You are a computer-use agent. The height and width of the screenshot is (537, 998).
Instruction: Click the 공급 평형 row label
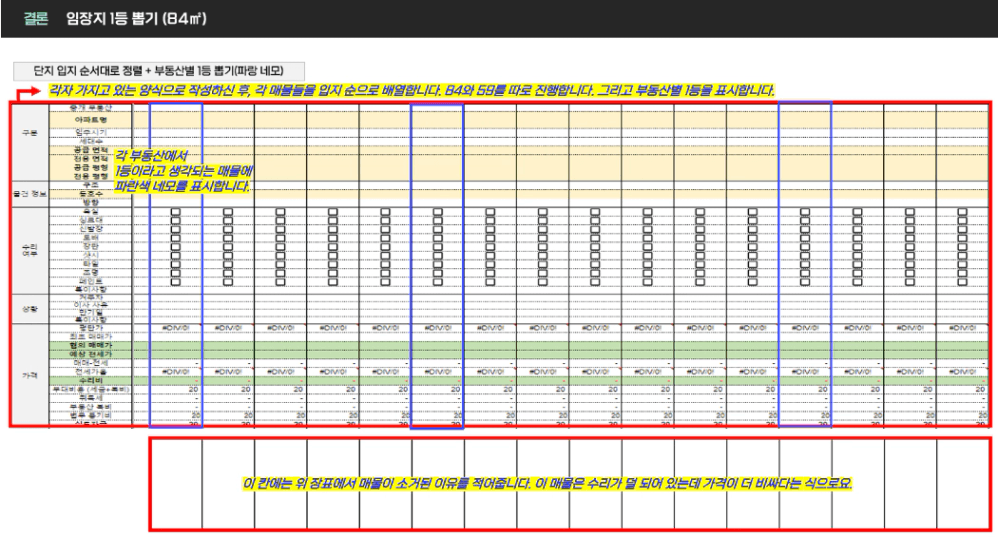(x=90, y=167)
